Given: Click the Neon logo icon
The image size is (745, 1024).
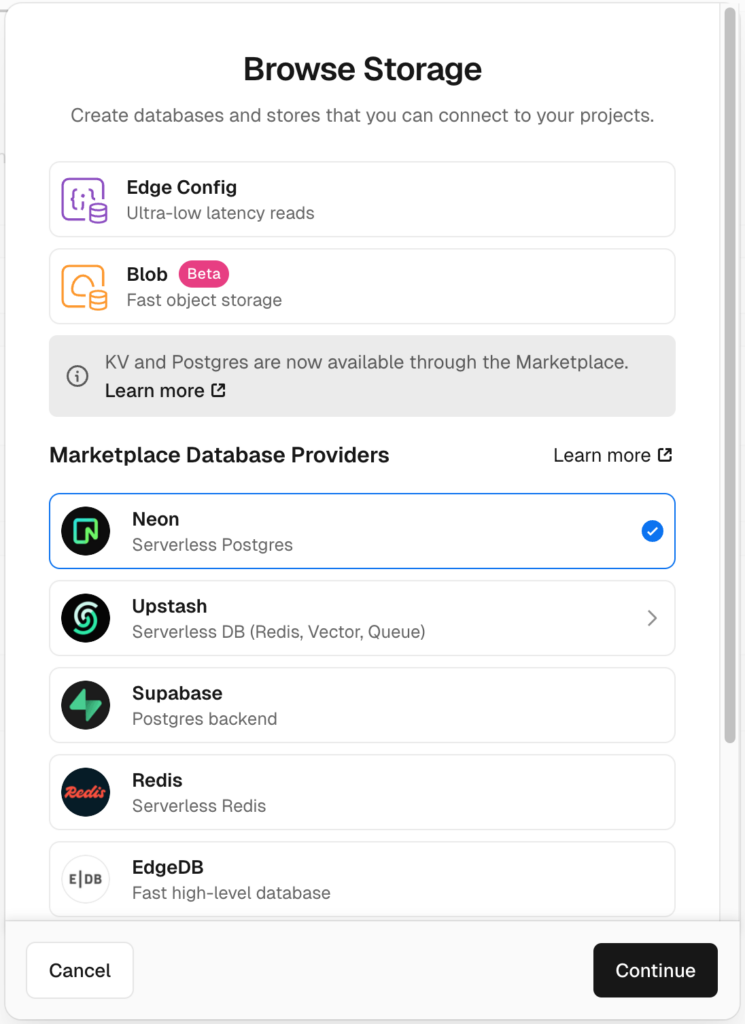Looking at the screenshot, I should click(x=85, y=531).
